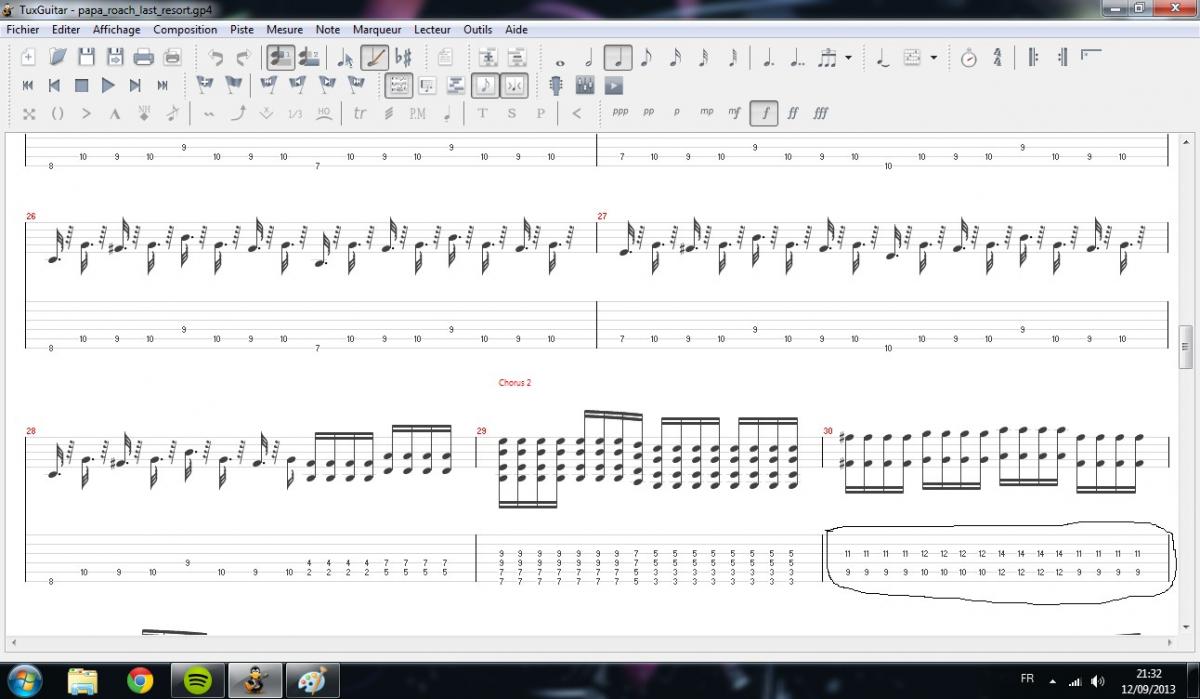Redo the last undone edit
This screenshot has height=699, width=1200.
tap(242, 57)
